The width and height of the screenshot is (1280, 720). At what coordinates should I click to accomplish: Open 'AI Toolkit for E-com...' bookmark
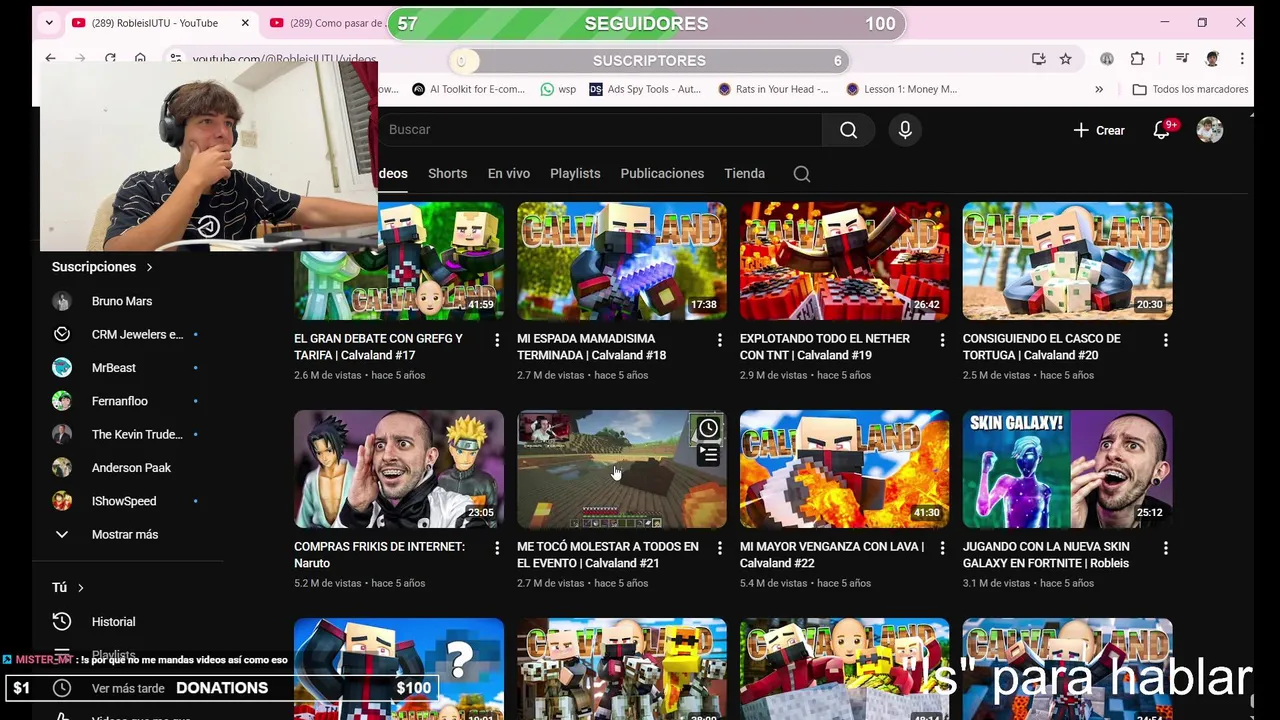[468, 89]
